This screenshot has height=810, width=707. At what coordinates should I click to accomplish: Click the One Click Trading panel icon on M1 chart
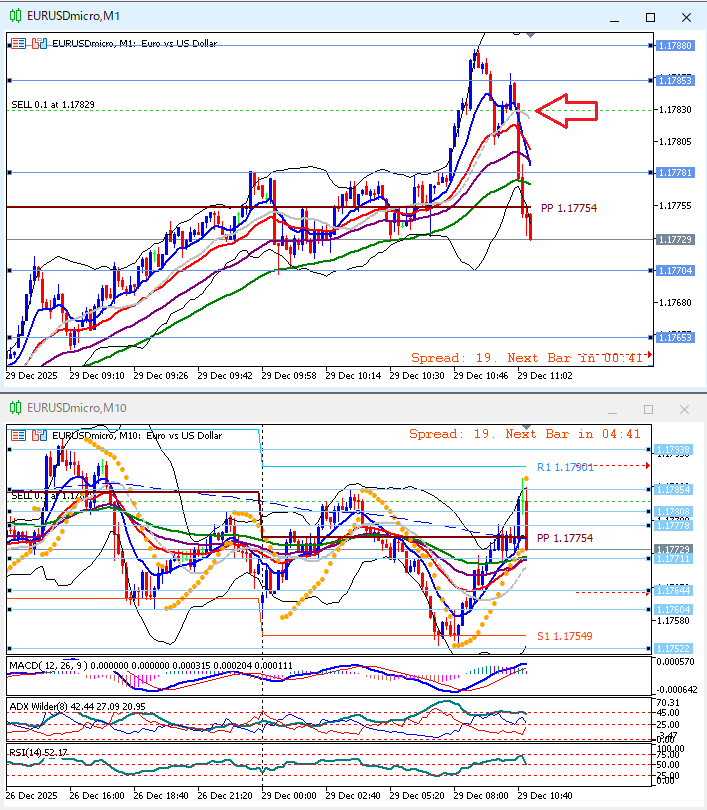[19, 43]
